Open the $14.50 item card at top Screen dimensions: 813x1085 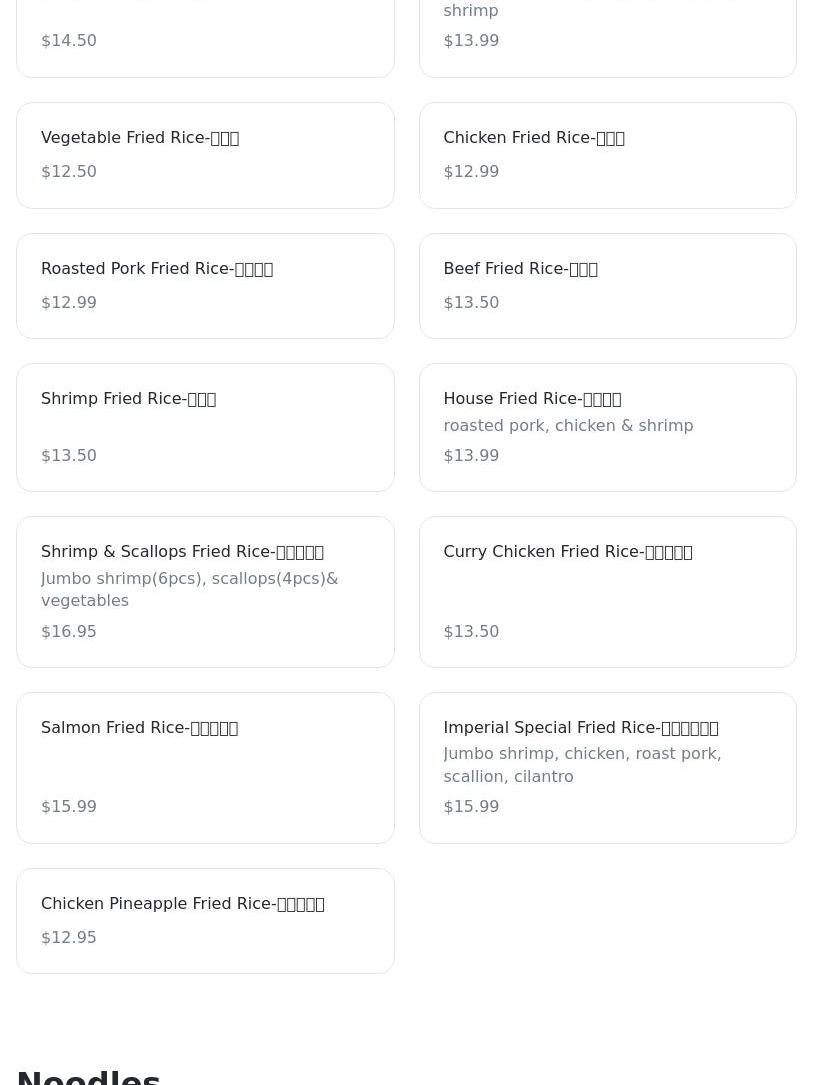pos(205,40)
